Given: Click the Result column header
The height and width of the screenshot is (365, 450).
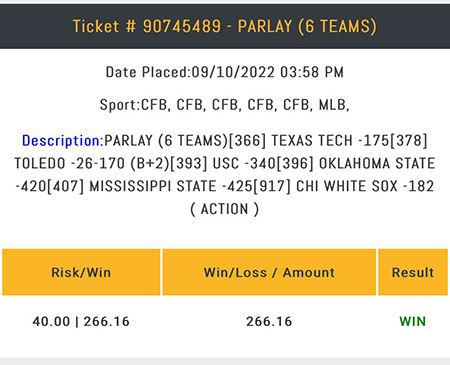Looking at the screenshot, I should [413, 272].
